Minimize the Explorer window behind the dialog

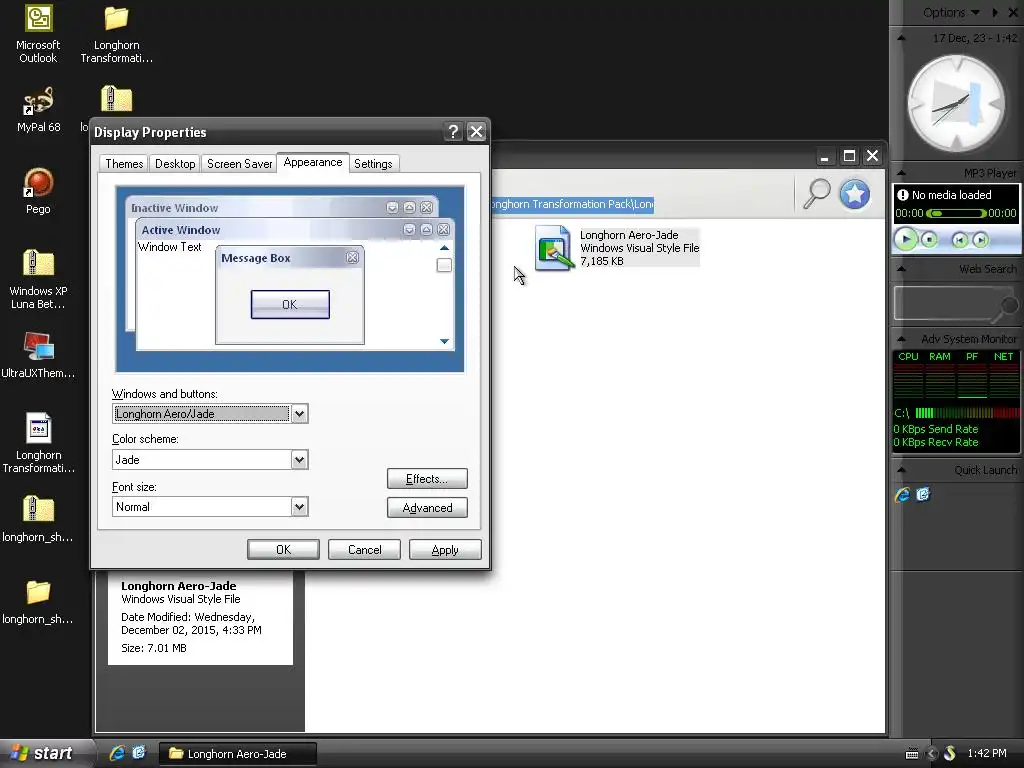click(824, 155)
